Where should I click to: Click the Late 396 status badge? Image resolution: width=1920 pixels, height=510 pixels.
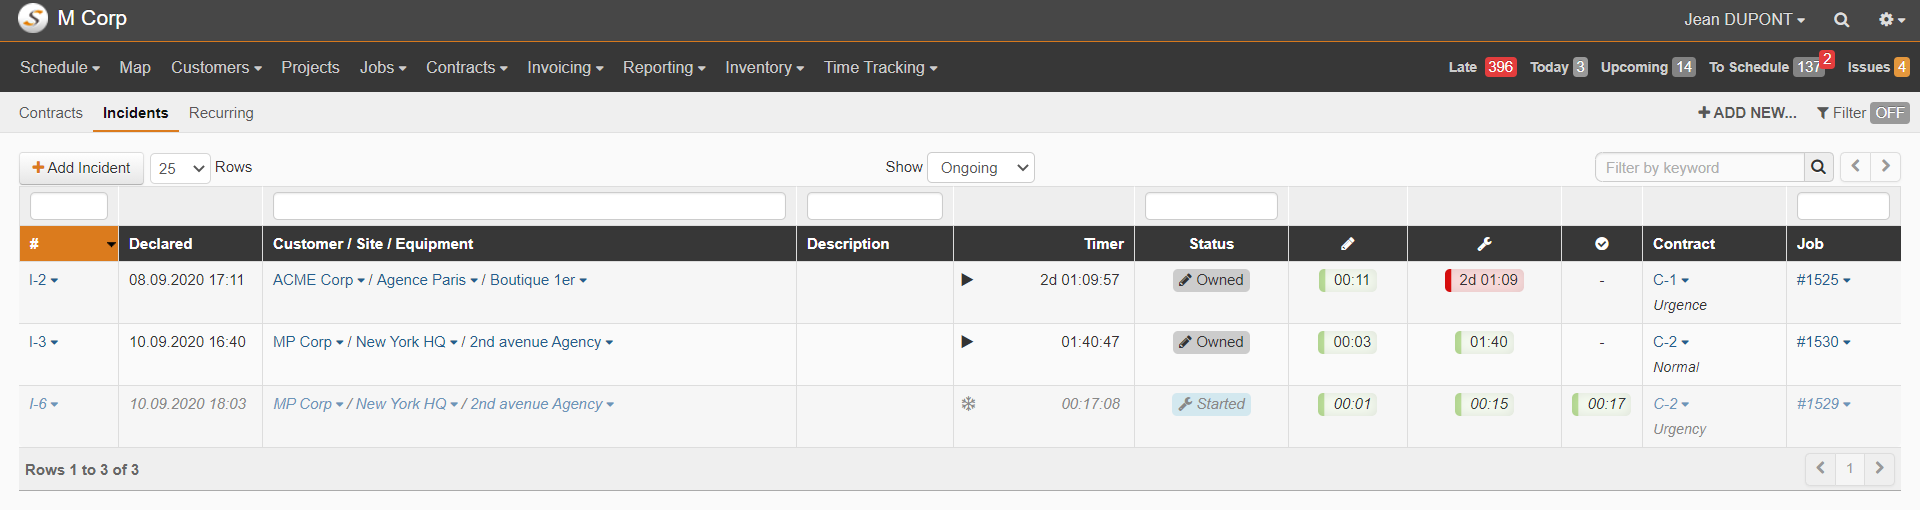[1499, 67]
